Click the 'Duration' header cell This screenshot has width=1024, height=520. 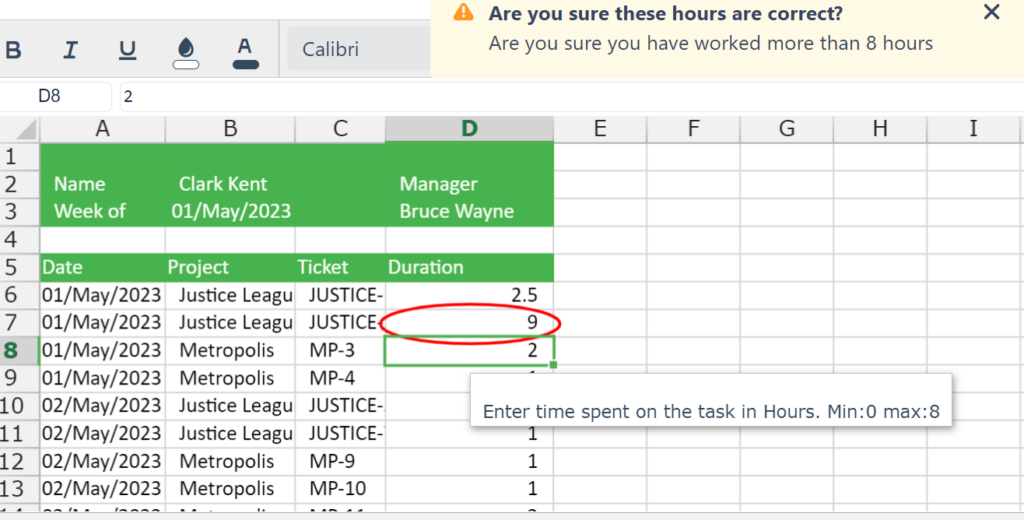tap(470, 267)
